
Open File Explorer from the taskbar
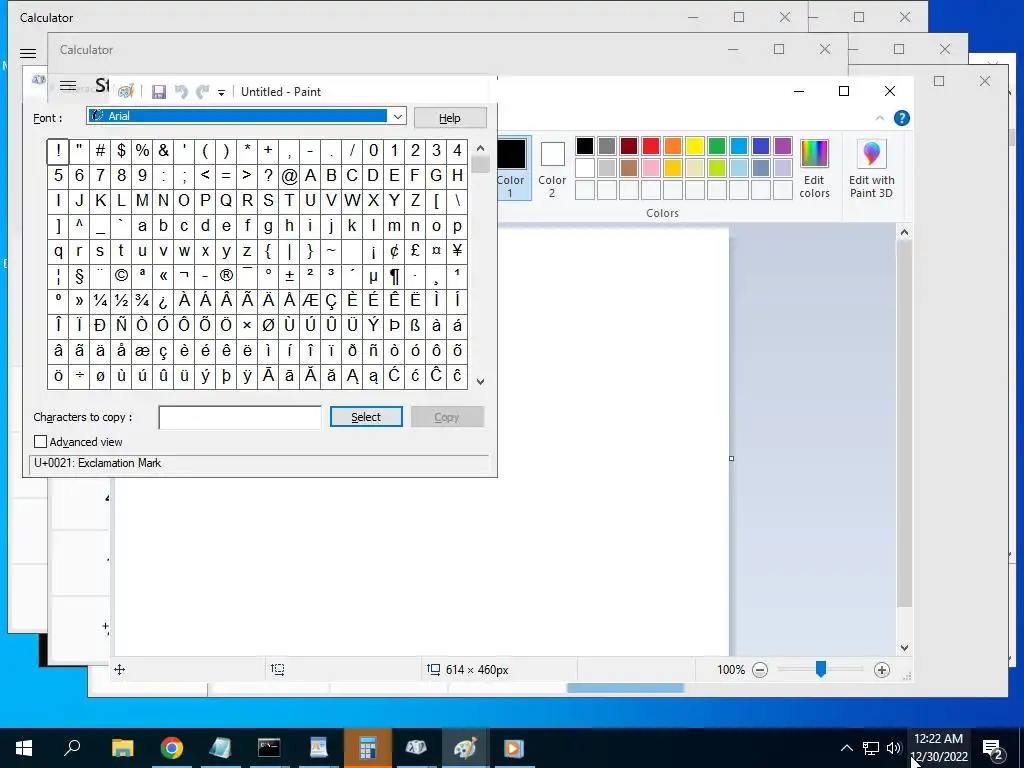122,748
